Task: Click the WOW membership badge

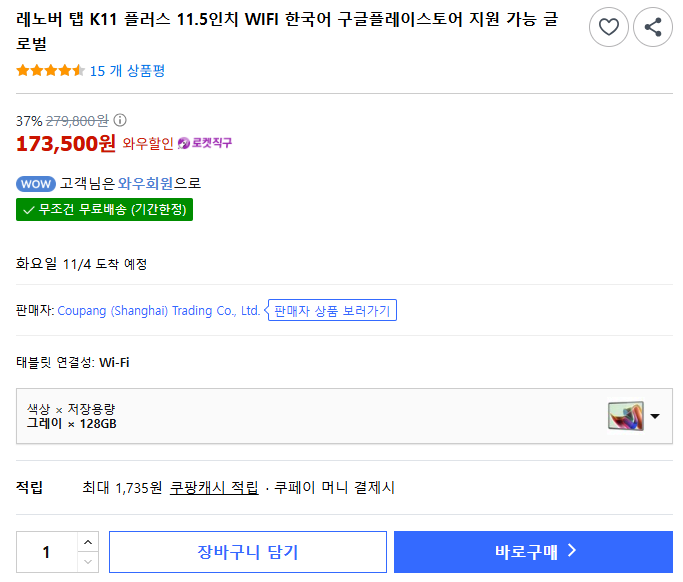Action: pyautogui.click(x=36, y=184)
